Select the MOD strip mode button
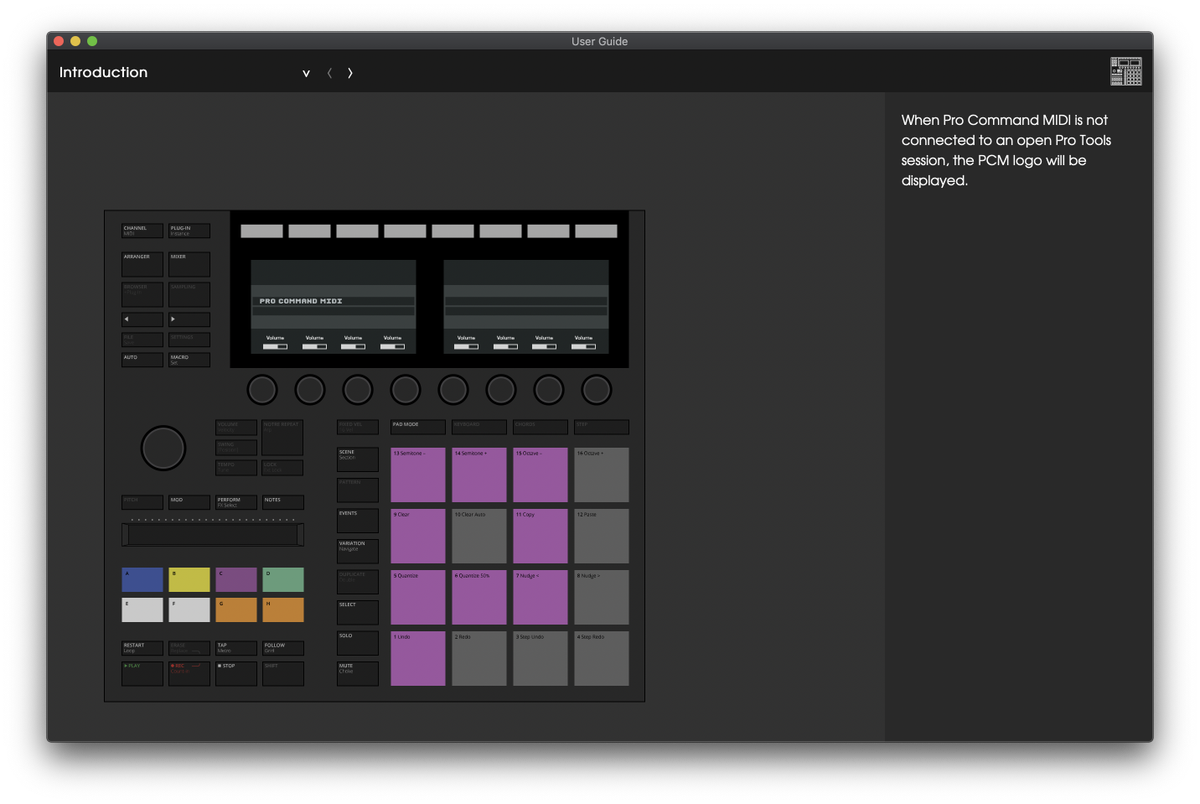1200x804 pixels. click(189, 502)
